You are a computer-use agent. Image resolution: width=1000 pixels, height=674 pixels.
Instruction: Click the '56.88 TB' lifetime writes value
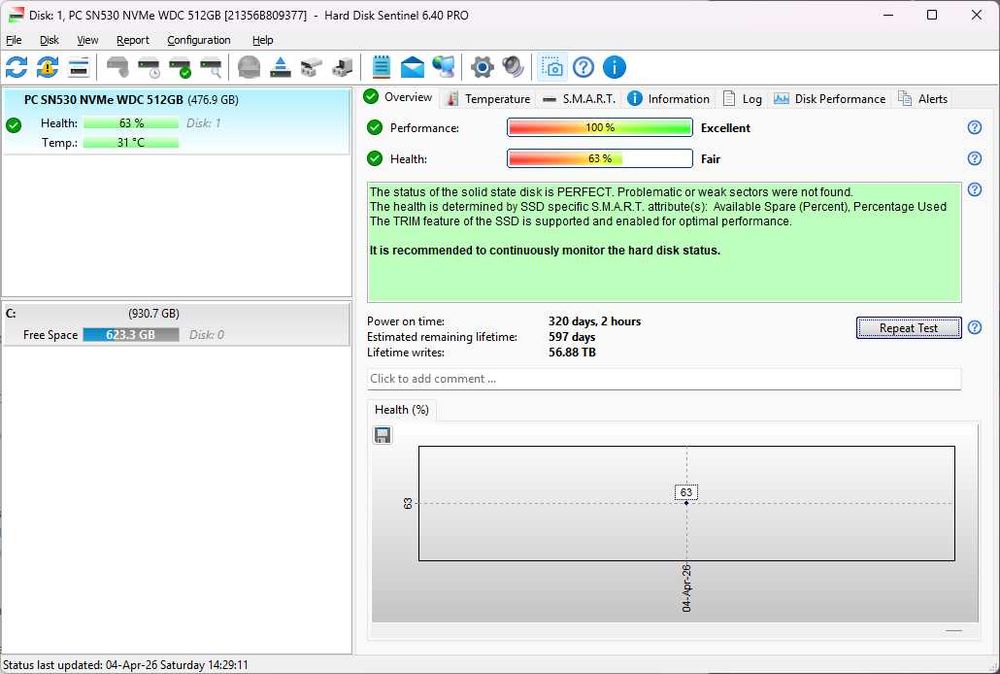click(x=572, y=352)
